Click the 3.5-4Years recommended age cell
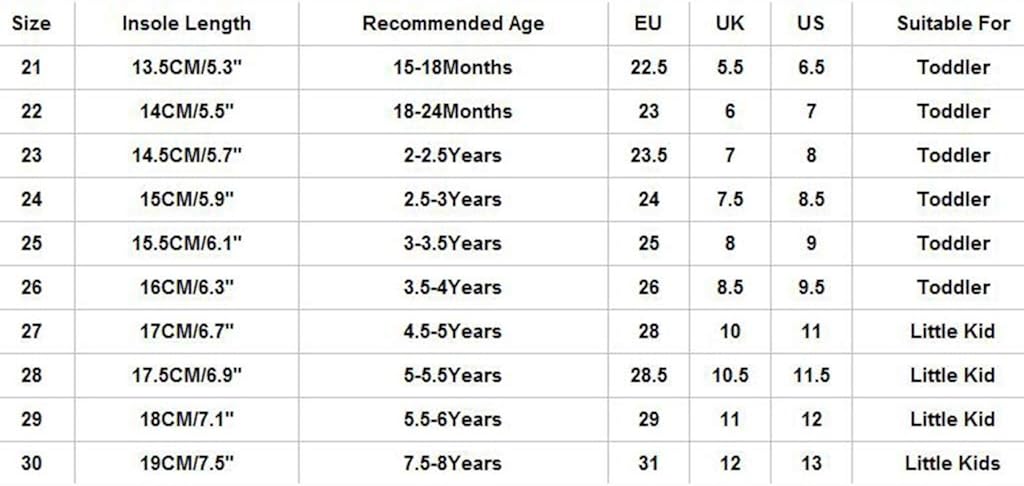The height and width of the screenshot is (486, 1024). 453,287
